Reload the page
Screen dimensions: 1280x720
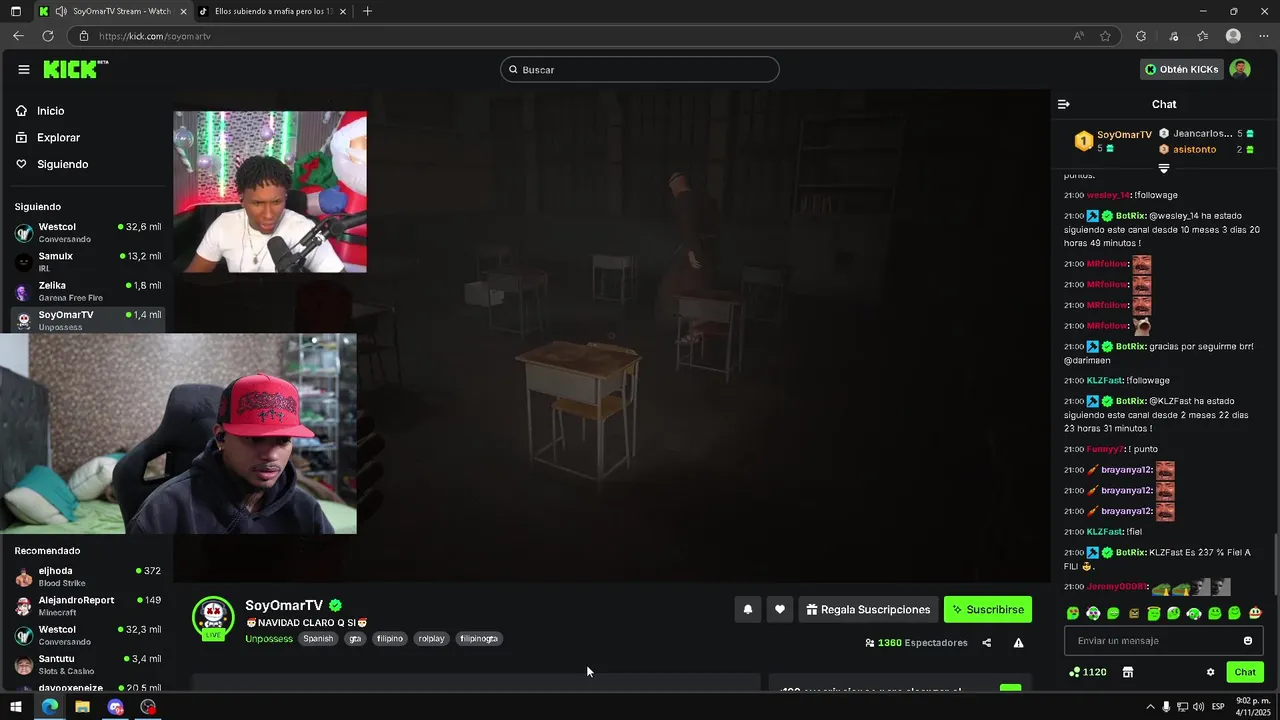tap(47, 36)
